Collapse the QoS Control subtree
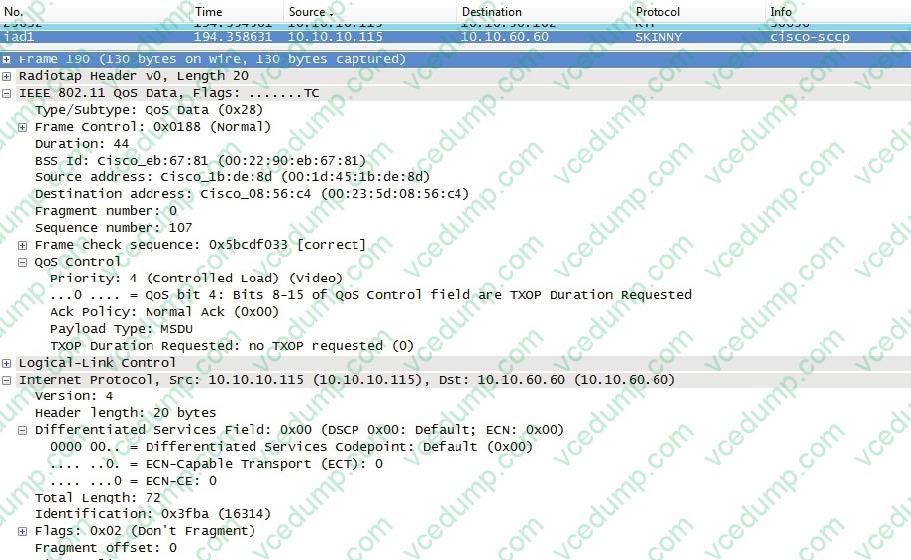911x560 pixels. tap(23, 262)
